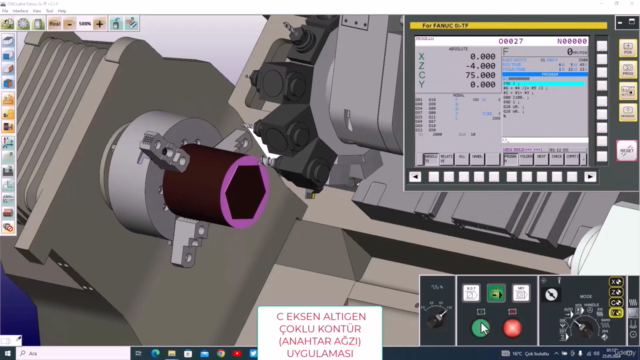
Task: Click the ALL soft key label
Action: pyautogui.click(x=462, y=159)
